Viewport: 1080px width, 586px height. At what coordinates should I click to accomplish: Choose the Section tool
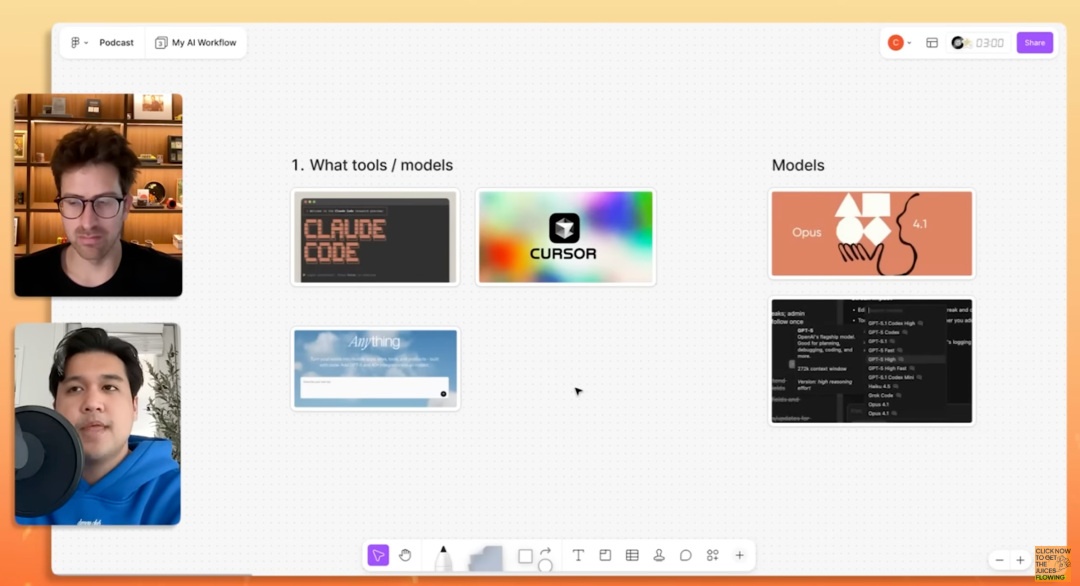(605, 555)
